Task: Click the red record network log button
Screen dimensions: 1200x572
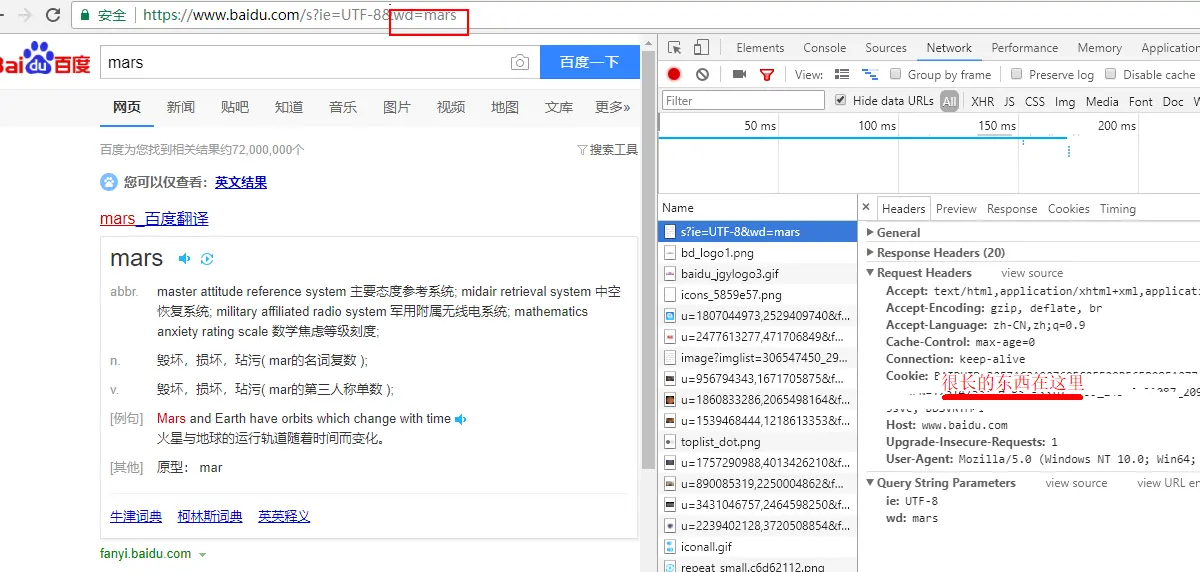Action: click(674, 74)
